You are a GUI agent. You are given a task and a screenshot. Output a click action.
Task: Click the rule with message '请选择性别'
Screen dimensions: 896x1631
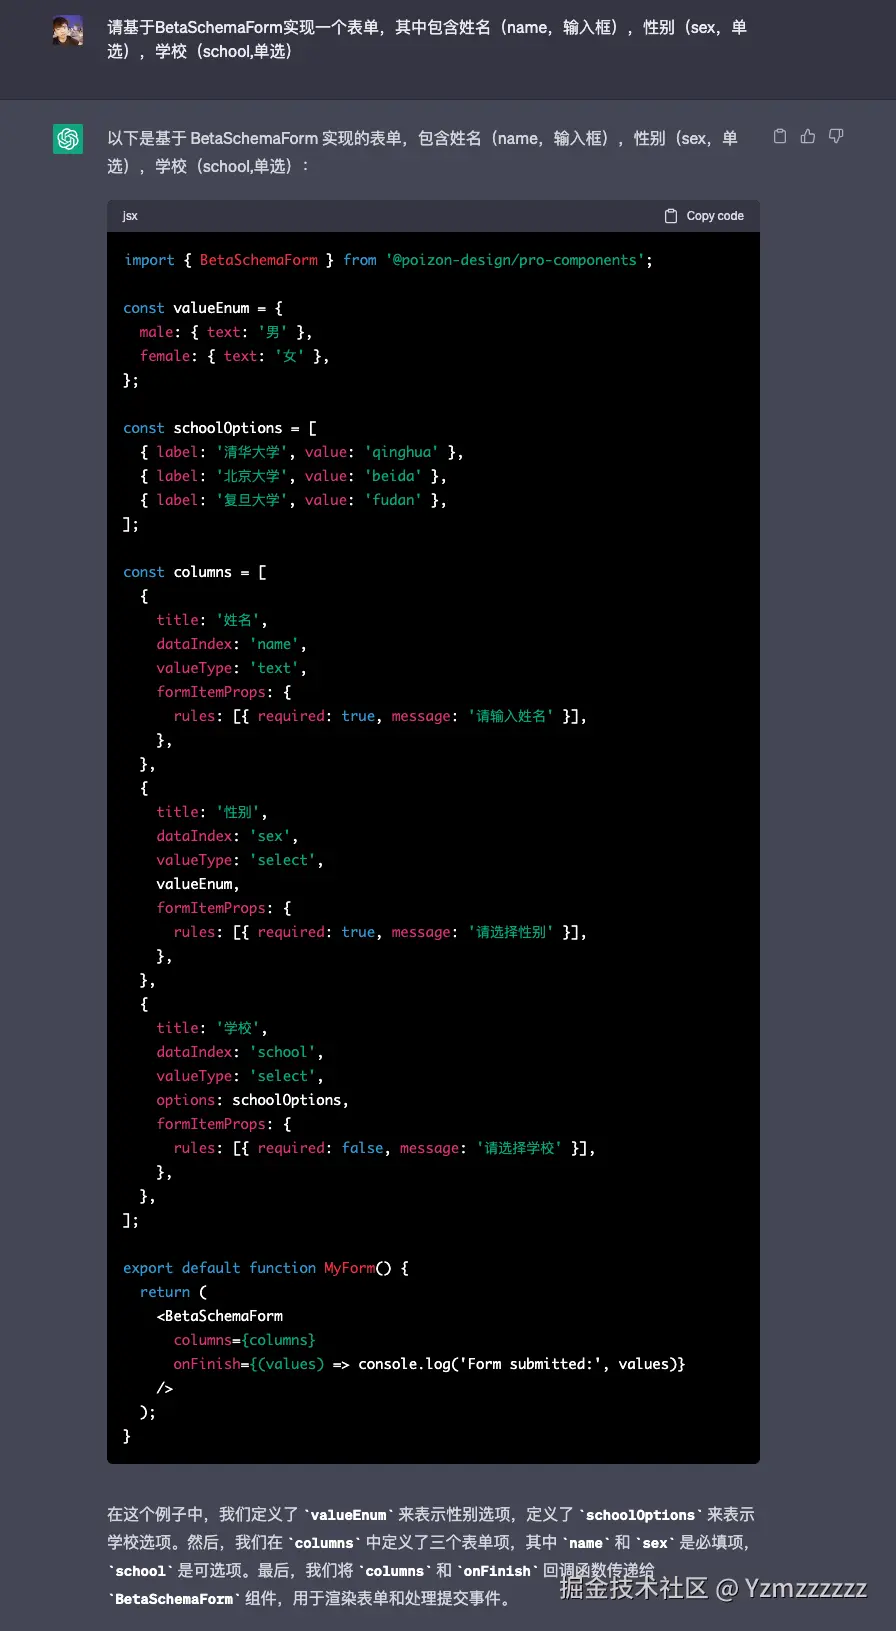point(380,932)
